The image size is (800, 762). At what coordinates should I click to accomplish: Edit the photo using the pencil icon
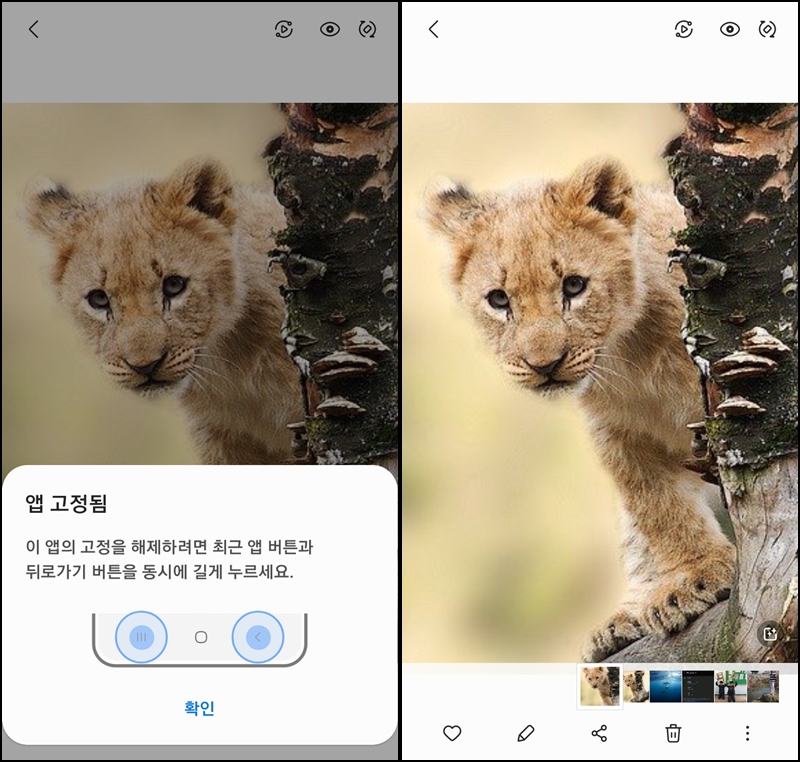tap(526, 733)
